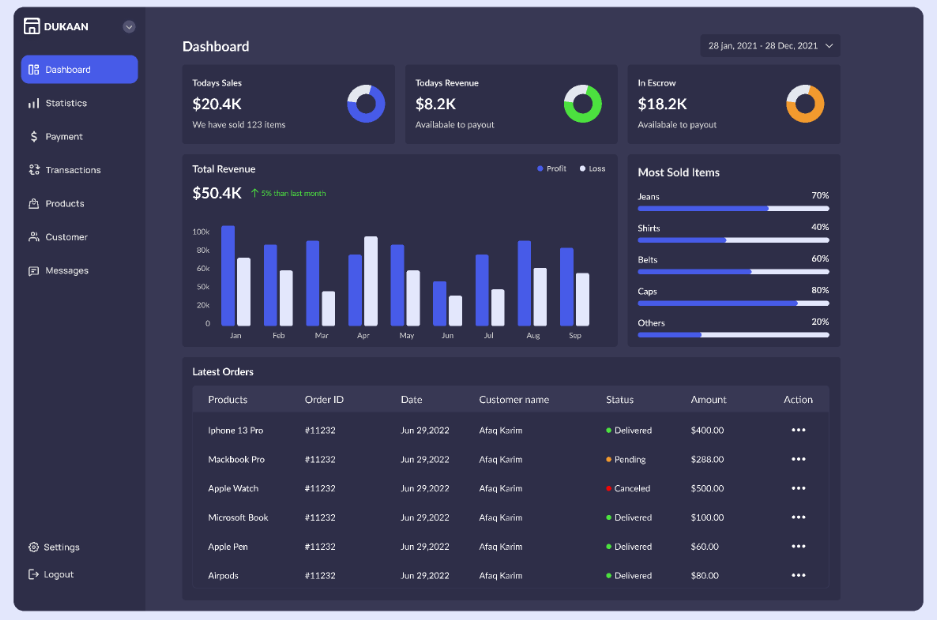Click the Payment dollar sign icon
The width and height of the screenshot is (937, 620).
click(33, 137)
